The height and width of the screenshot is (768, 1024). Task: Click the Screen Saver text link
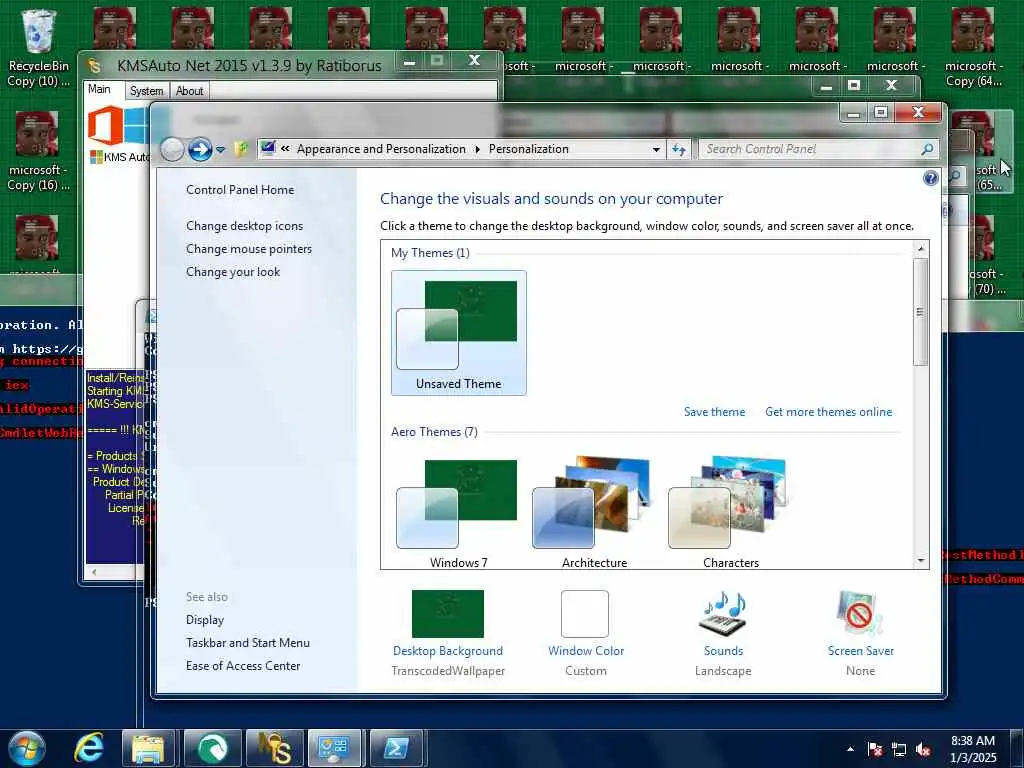(x=860, y=651)
